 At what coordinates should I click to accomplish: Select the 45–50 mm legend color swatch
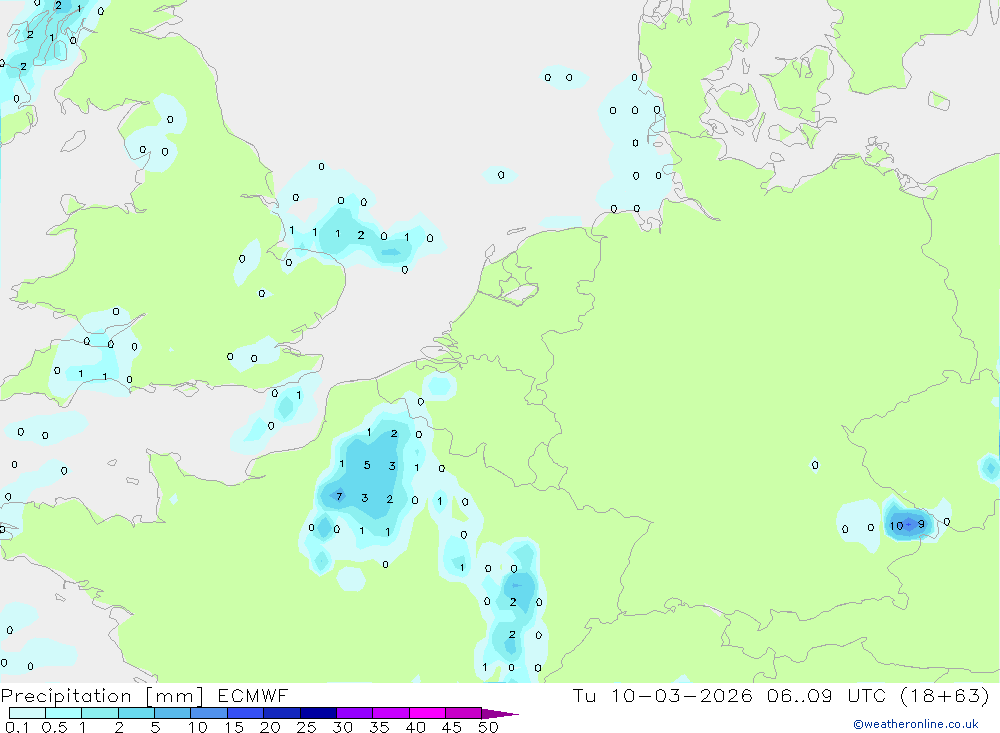coord(463,713)
